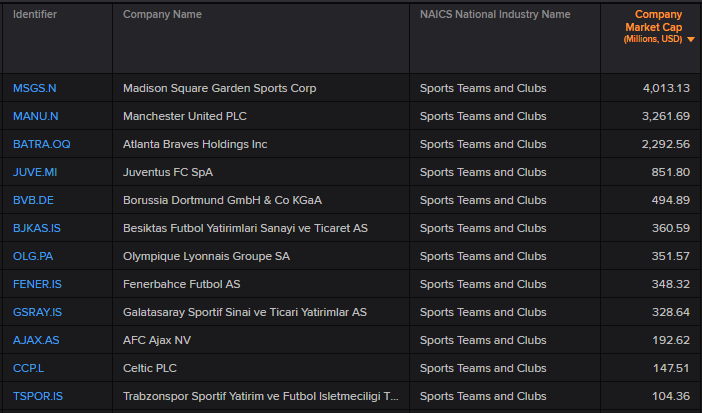Select market cap value 360.59
The height and width of the screenshot is (413, 702).
click(671, 228)
